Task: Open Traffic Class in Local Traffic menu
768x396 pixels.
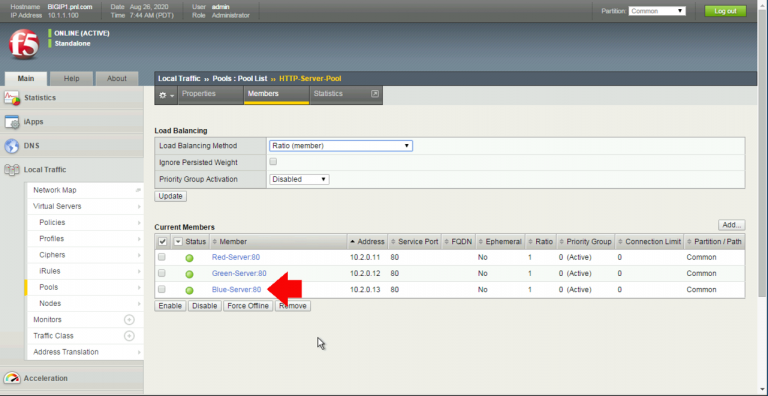Action: pyautogui.click(x=53, y=336)
